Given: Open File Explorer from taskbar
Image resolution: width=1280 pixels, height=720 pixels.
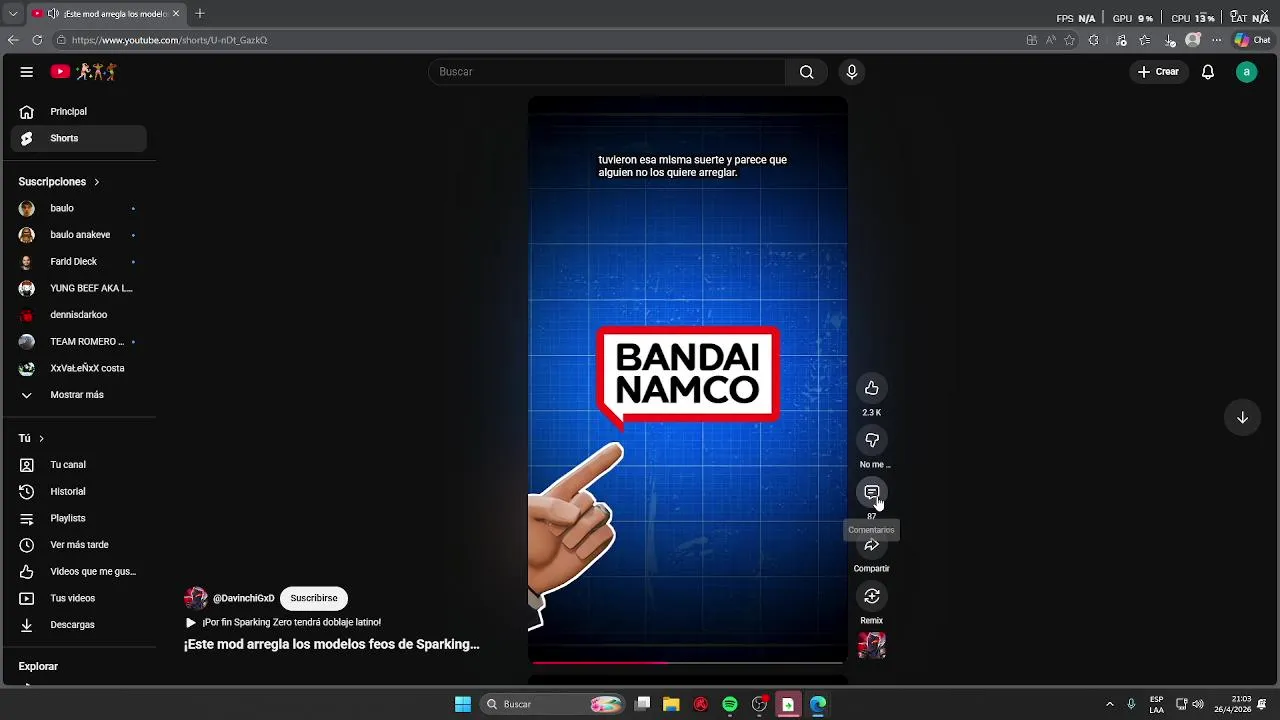Looking at the screenshot, I should (671, 704).
